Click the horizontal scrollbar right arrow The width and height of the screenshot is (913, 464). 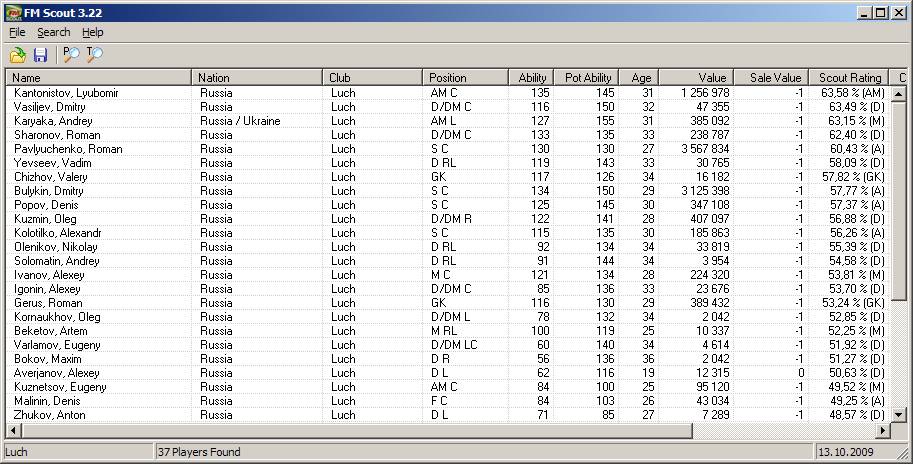coord(883,431)
